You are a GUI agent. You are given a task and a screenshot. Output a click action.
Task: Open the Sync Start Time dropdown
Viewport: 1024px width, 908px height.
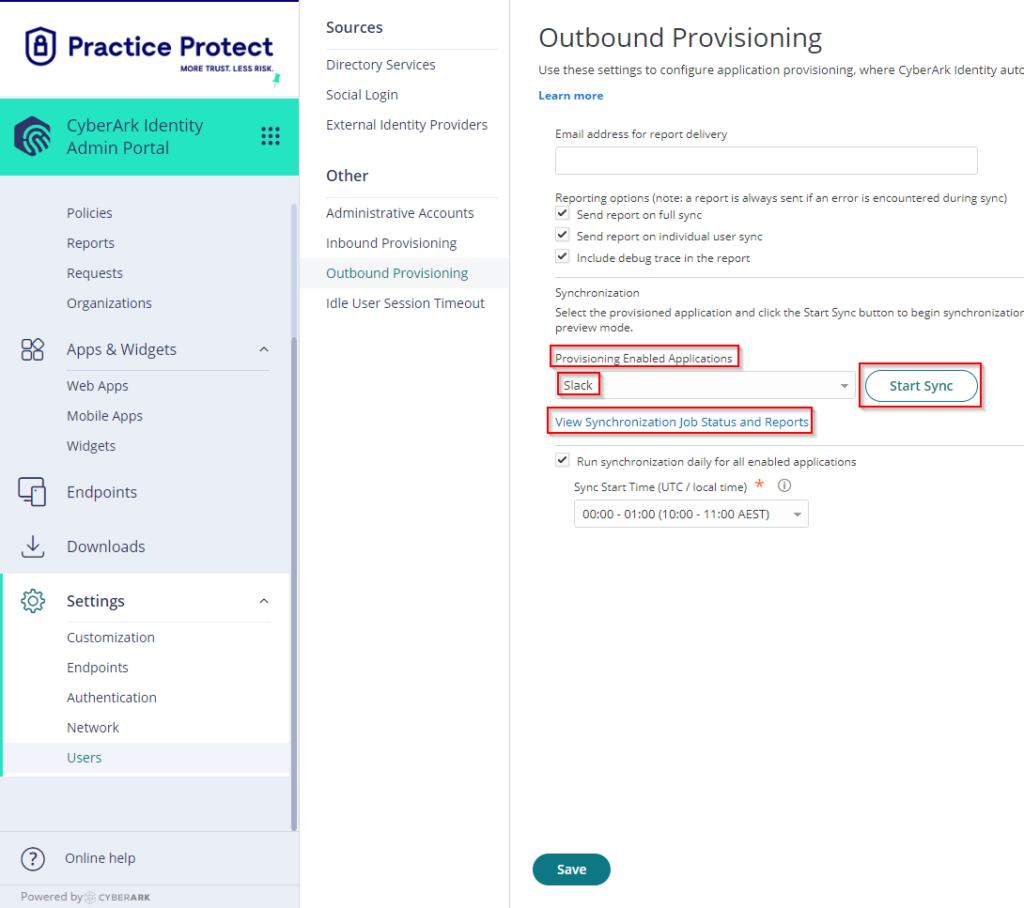[x=691, y=514]
